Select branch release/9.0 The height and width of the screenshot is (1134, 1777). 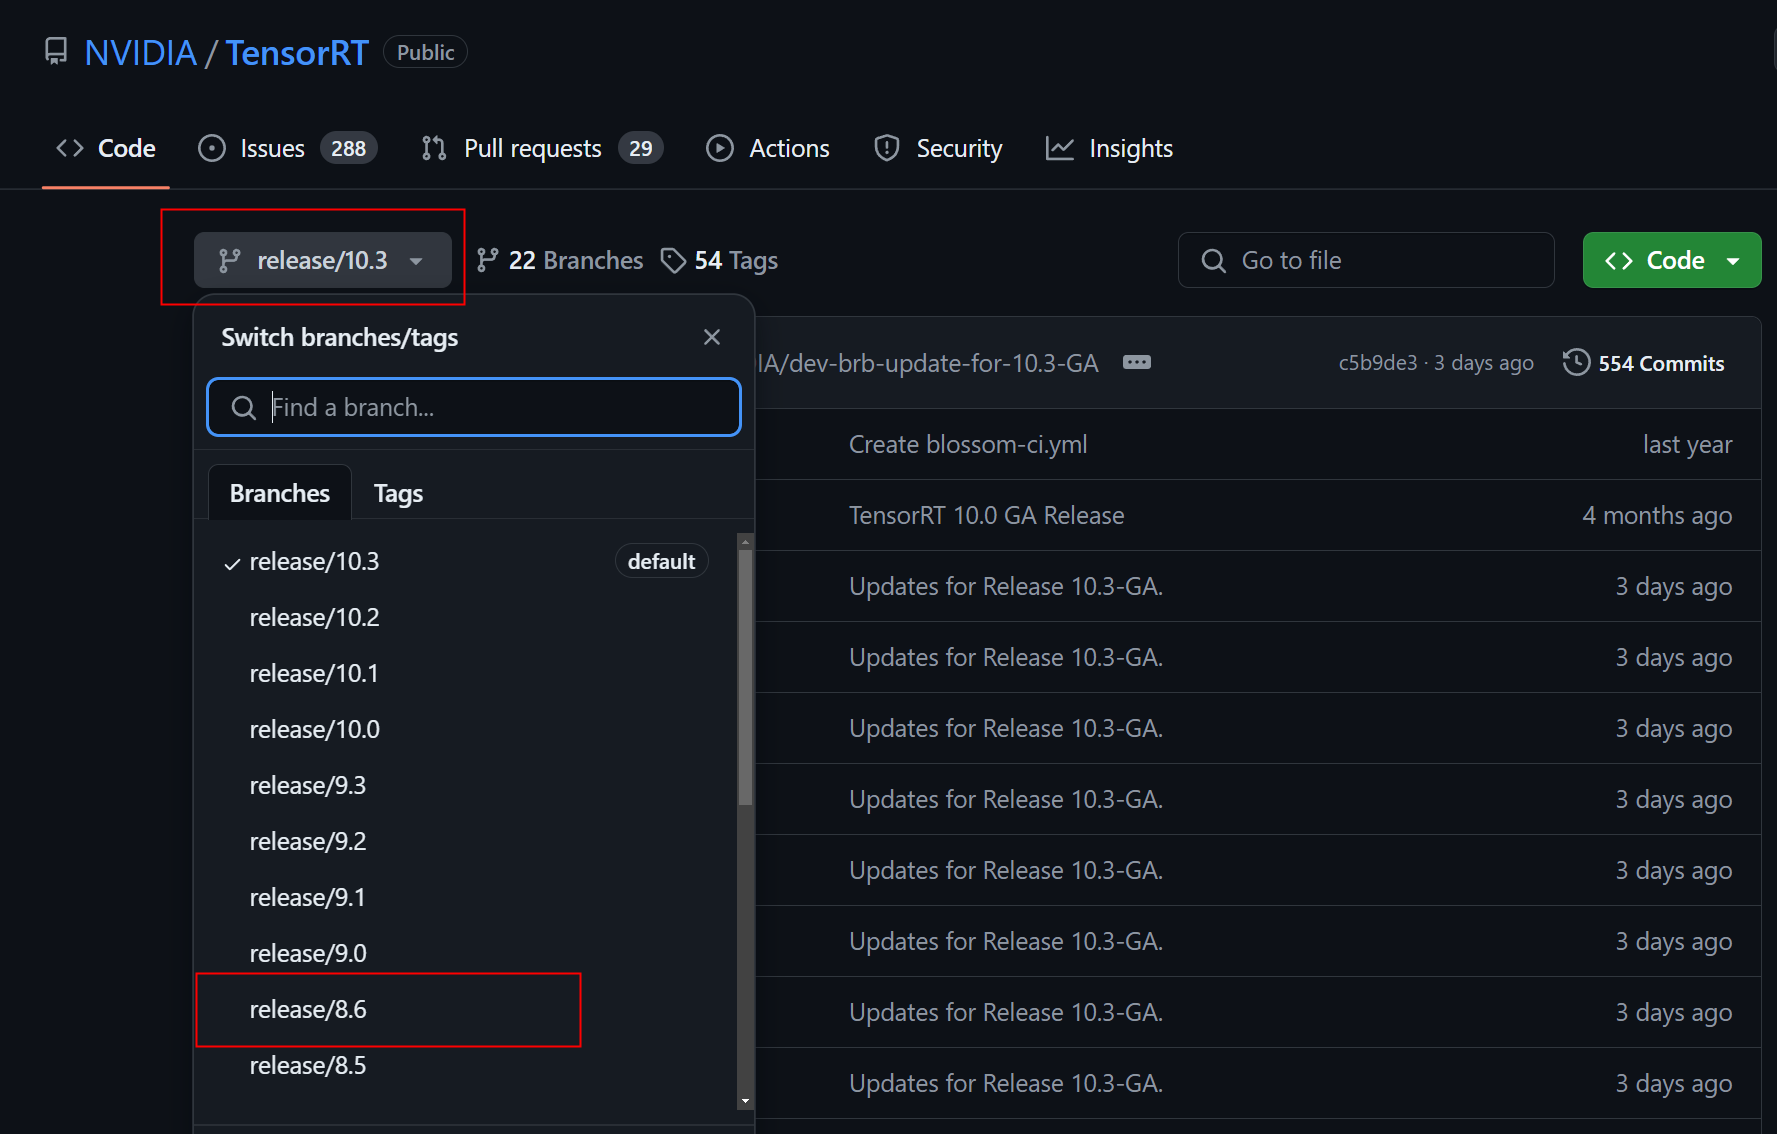point(466,953)
